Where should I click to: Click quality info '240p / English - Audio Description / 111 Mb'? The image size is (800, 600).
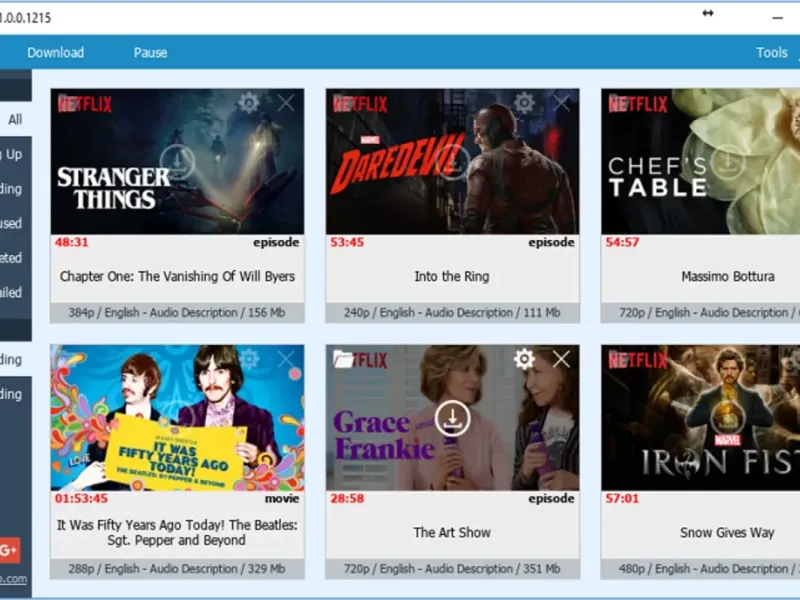pyautogui.click(x=452, y=312)
